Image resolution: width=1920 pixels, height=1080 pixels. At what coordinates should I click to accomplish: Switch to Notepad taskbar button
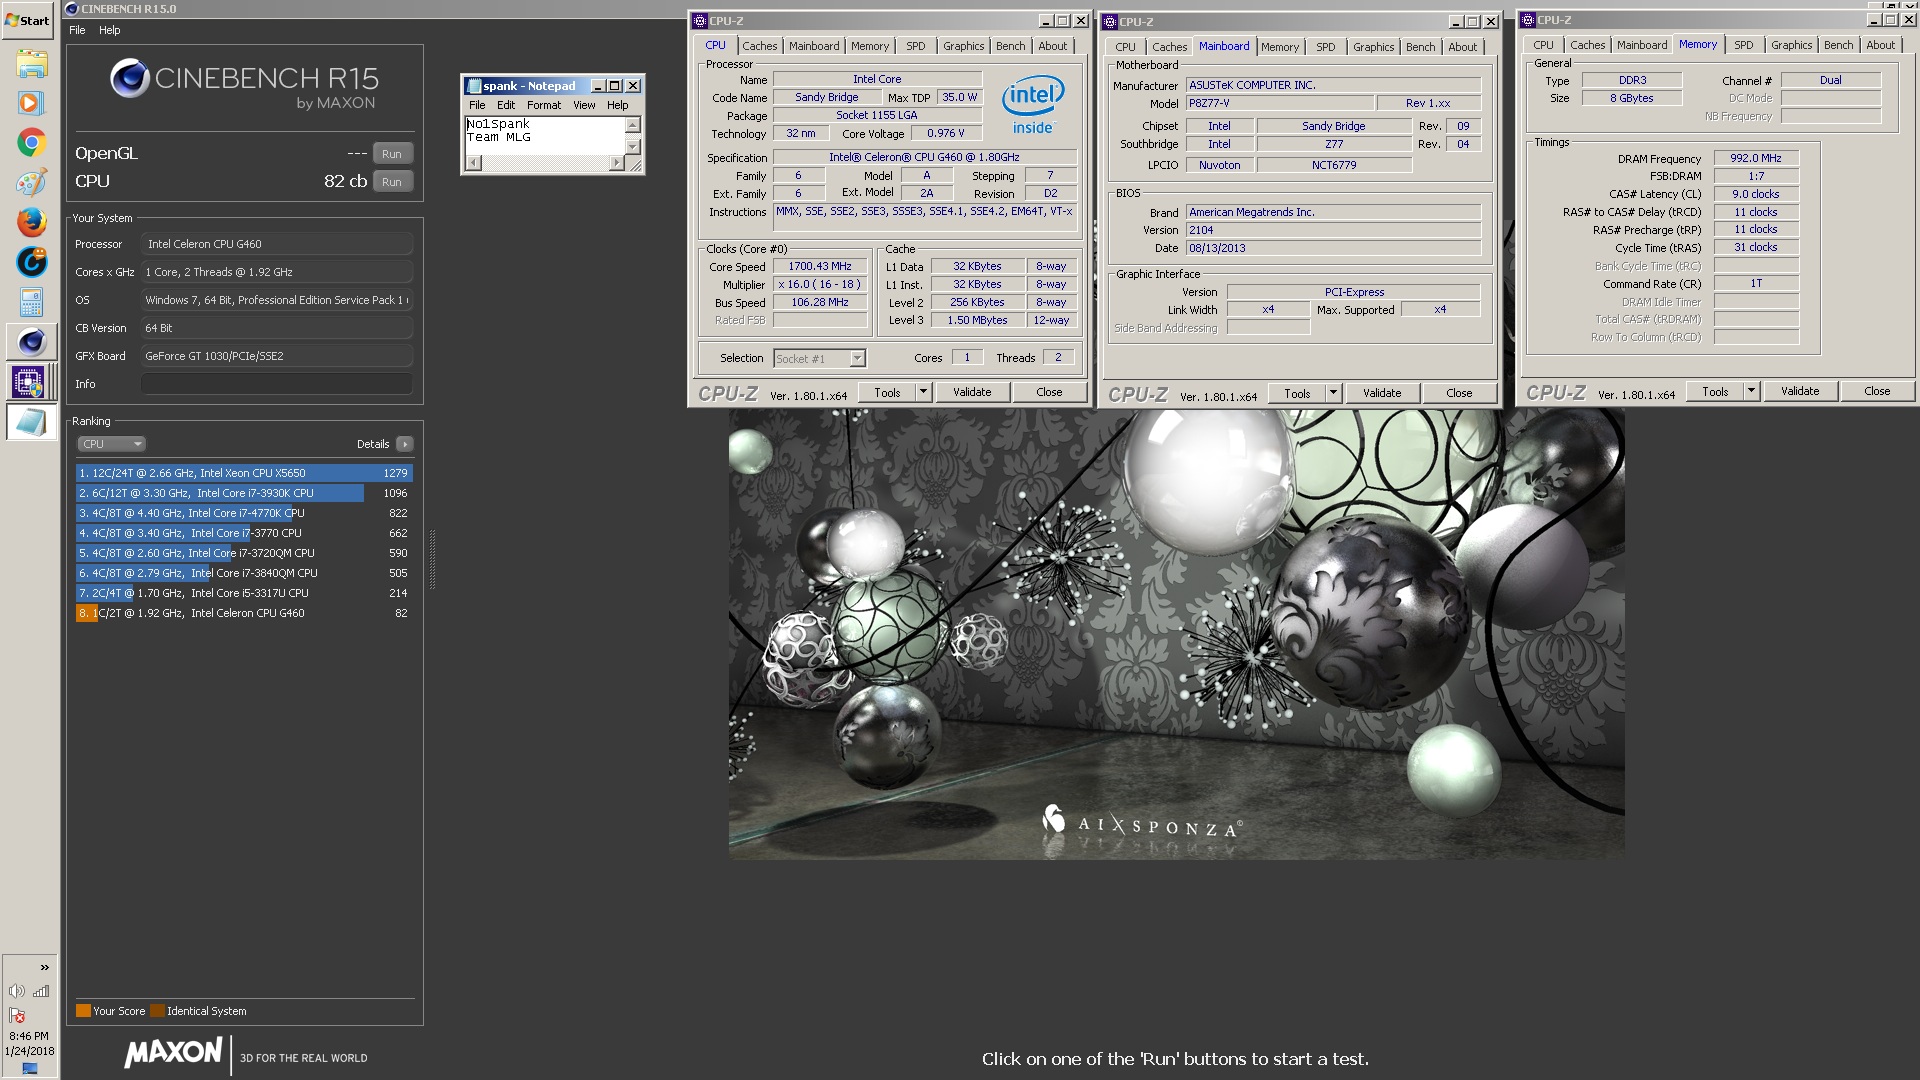[x=31, y=422]
